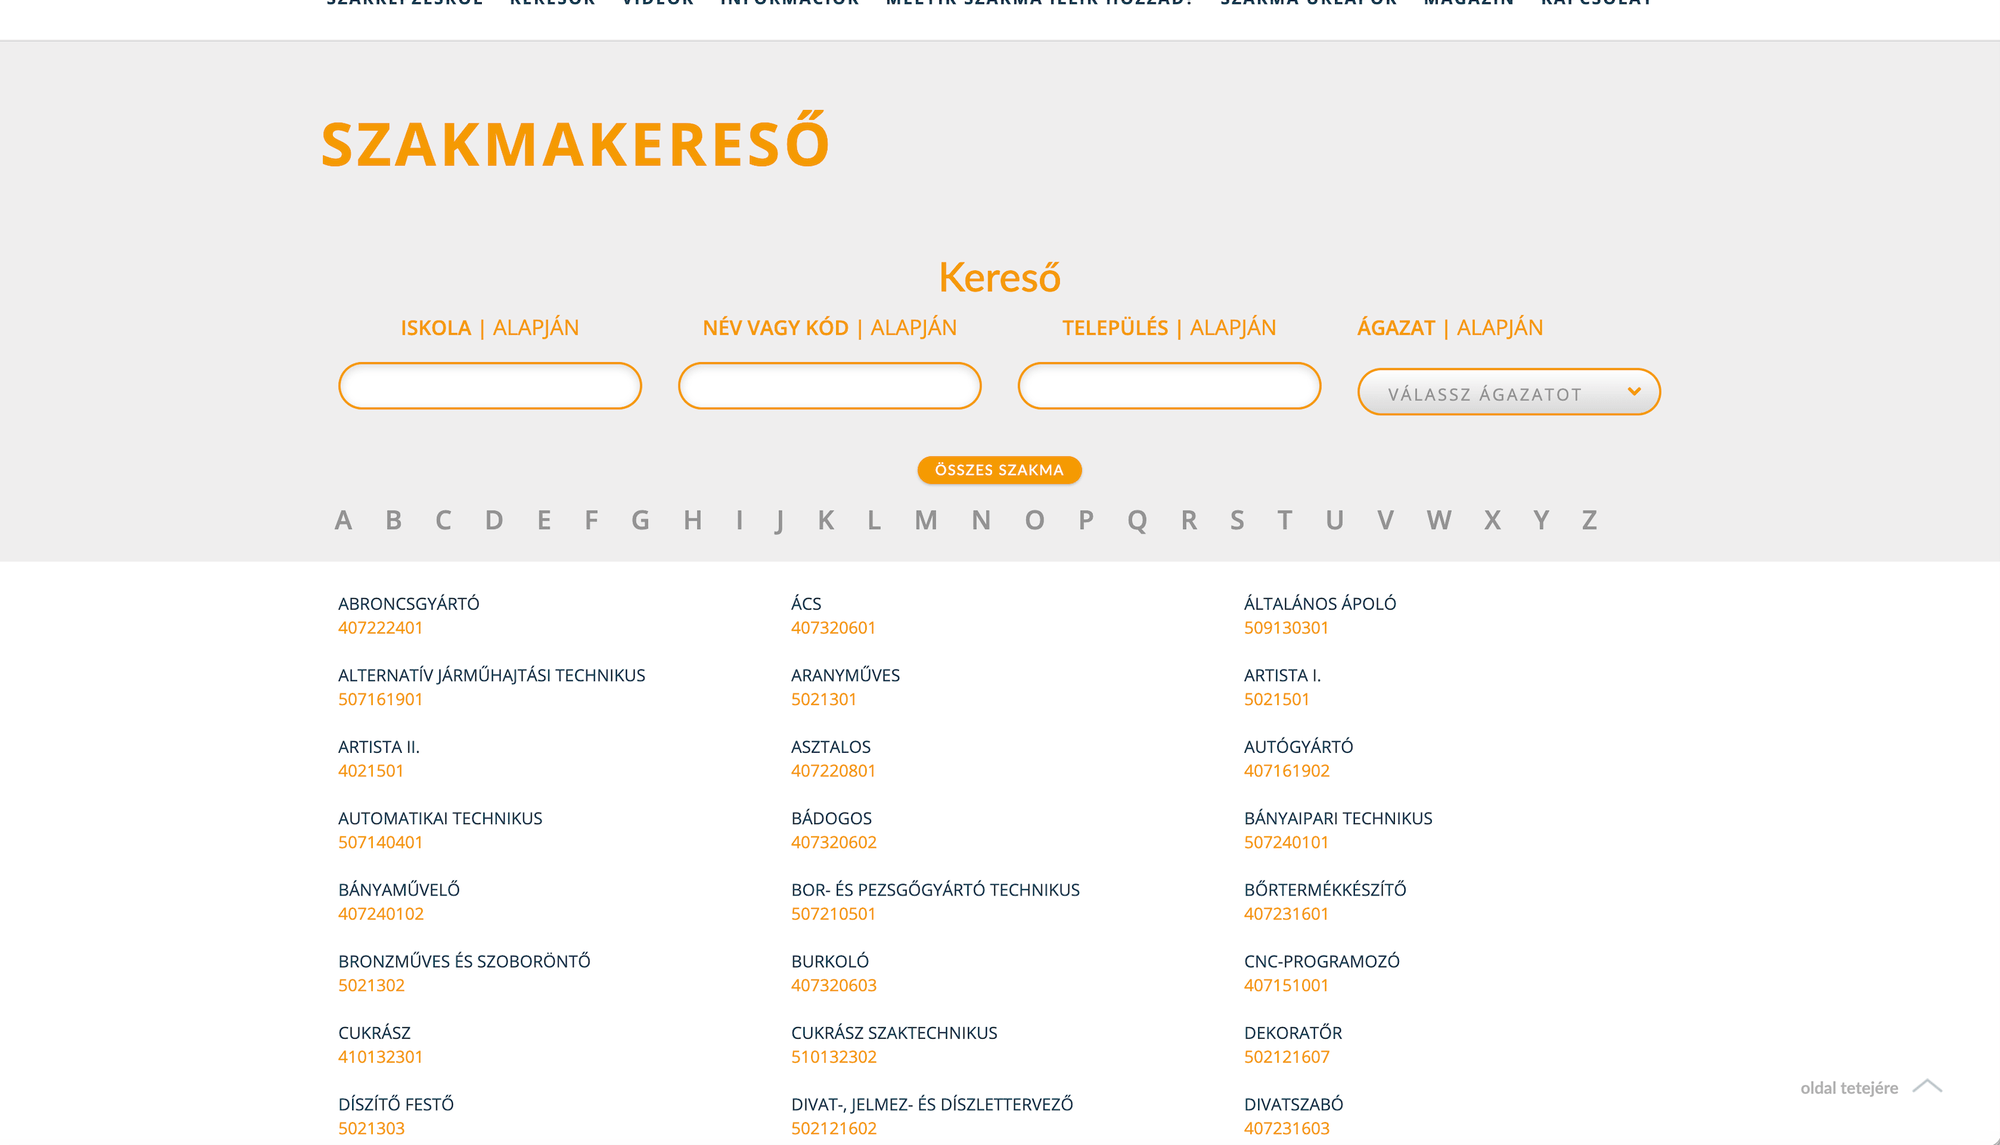Click the DIVATSZABÓ profession link
This screenshot has width=2000, height=1145.
pos(1293,1104)
